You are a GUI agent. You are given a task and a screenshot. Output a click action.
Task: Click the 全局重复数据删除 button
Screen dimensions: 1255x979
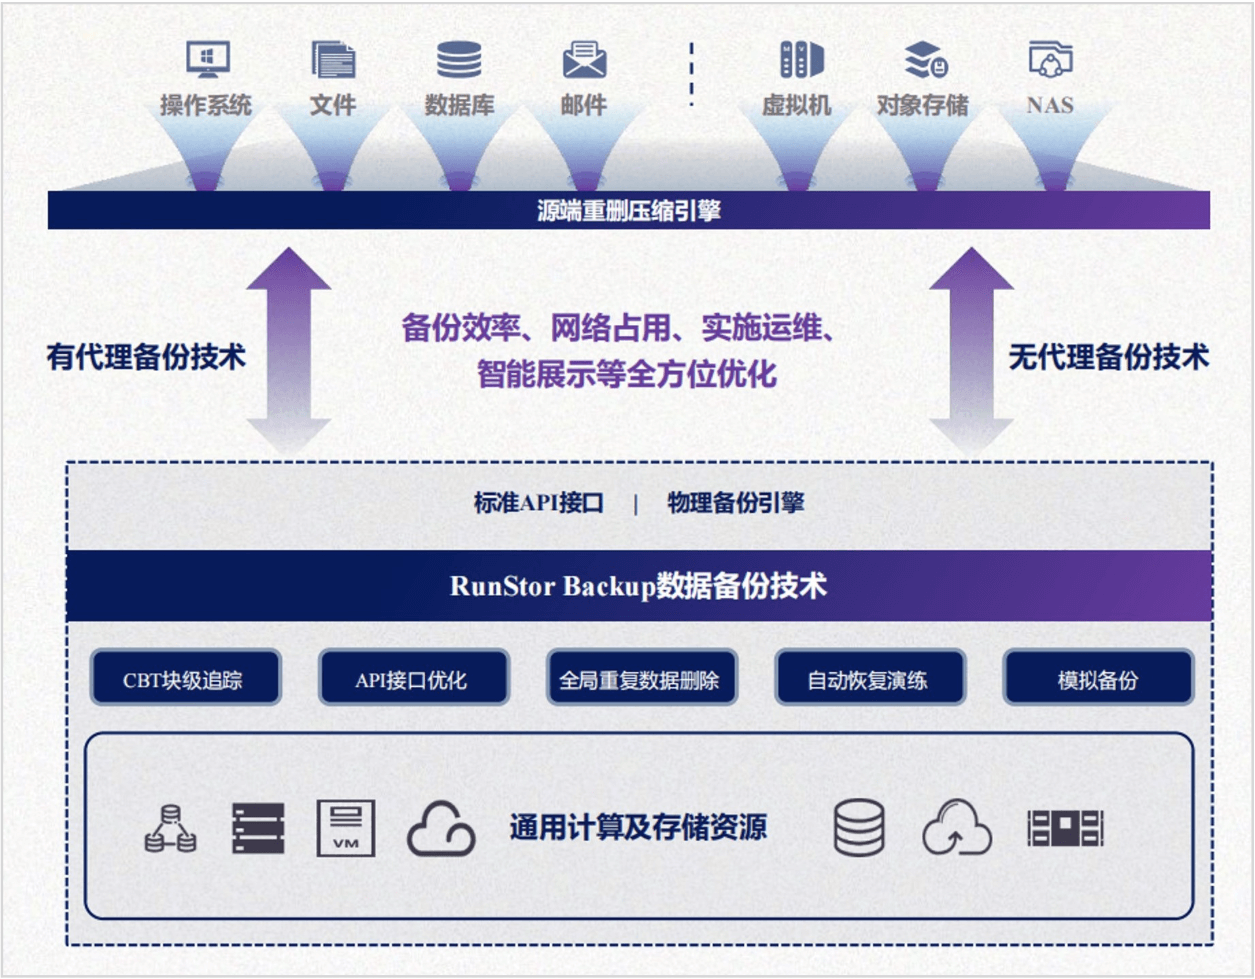(640, 680)
